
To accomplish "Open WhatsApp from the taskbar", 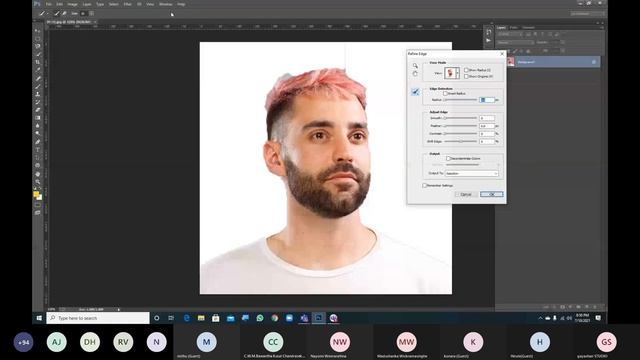I will tap(260, 318).
